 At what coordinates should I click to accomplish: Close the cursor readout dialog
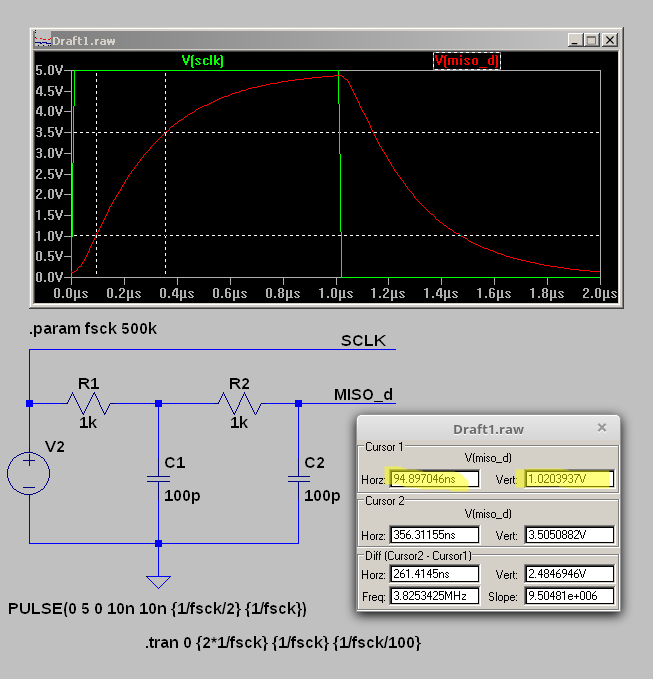click(602, 427)
